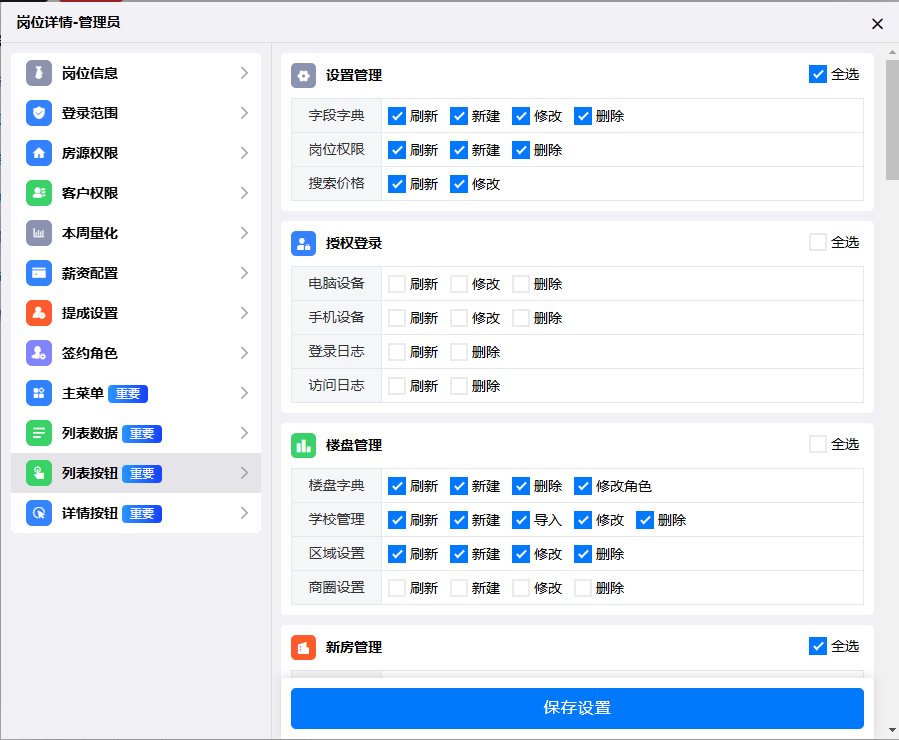Expand the 本周量化 chevron arrow

[244, 233]
